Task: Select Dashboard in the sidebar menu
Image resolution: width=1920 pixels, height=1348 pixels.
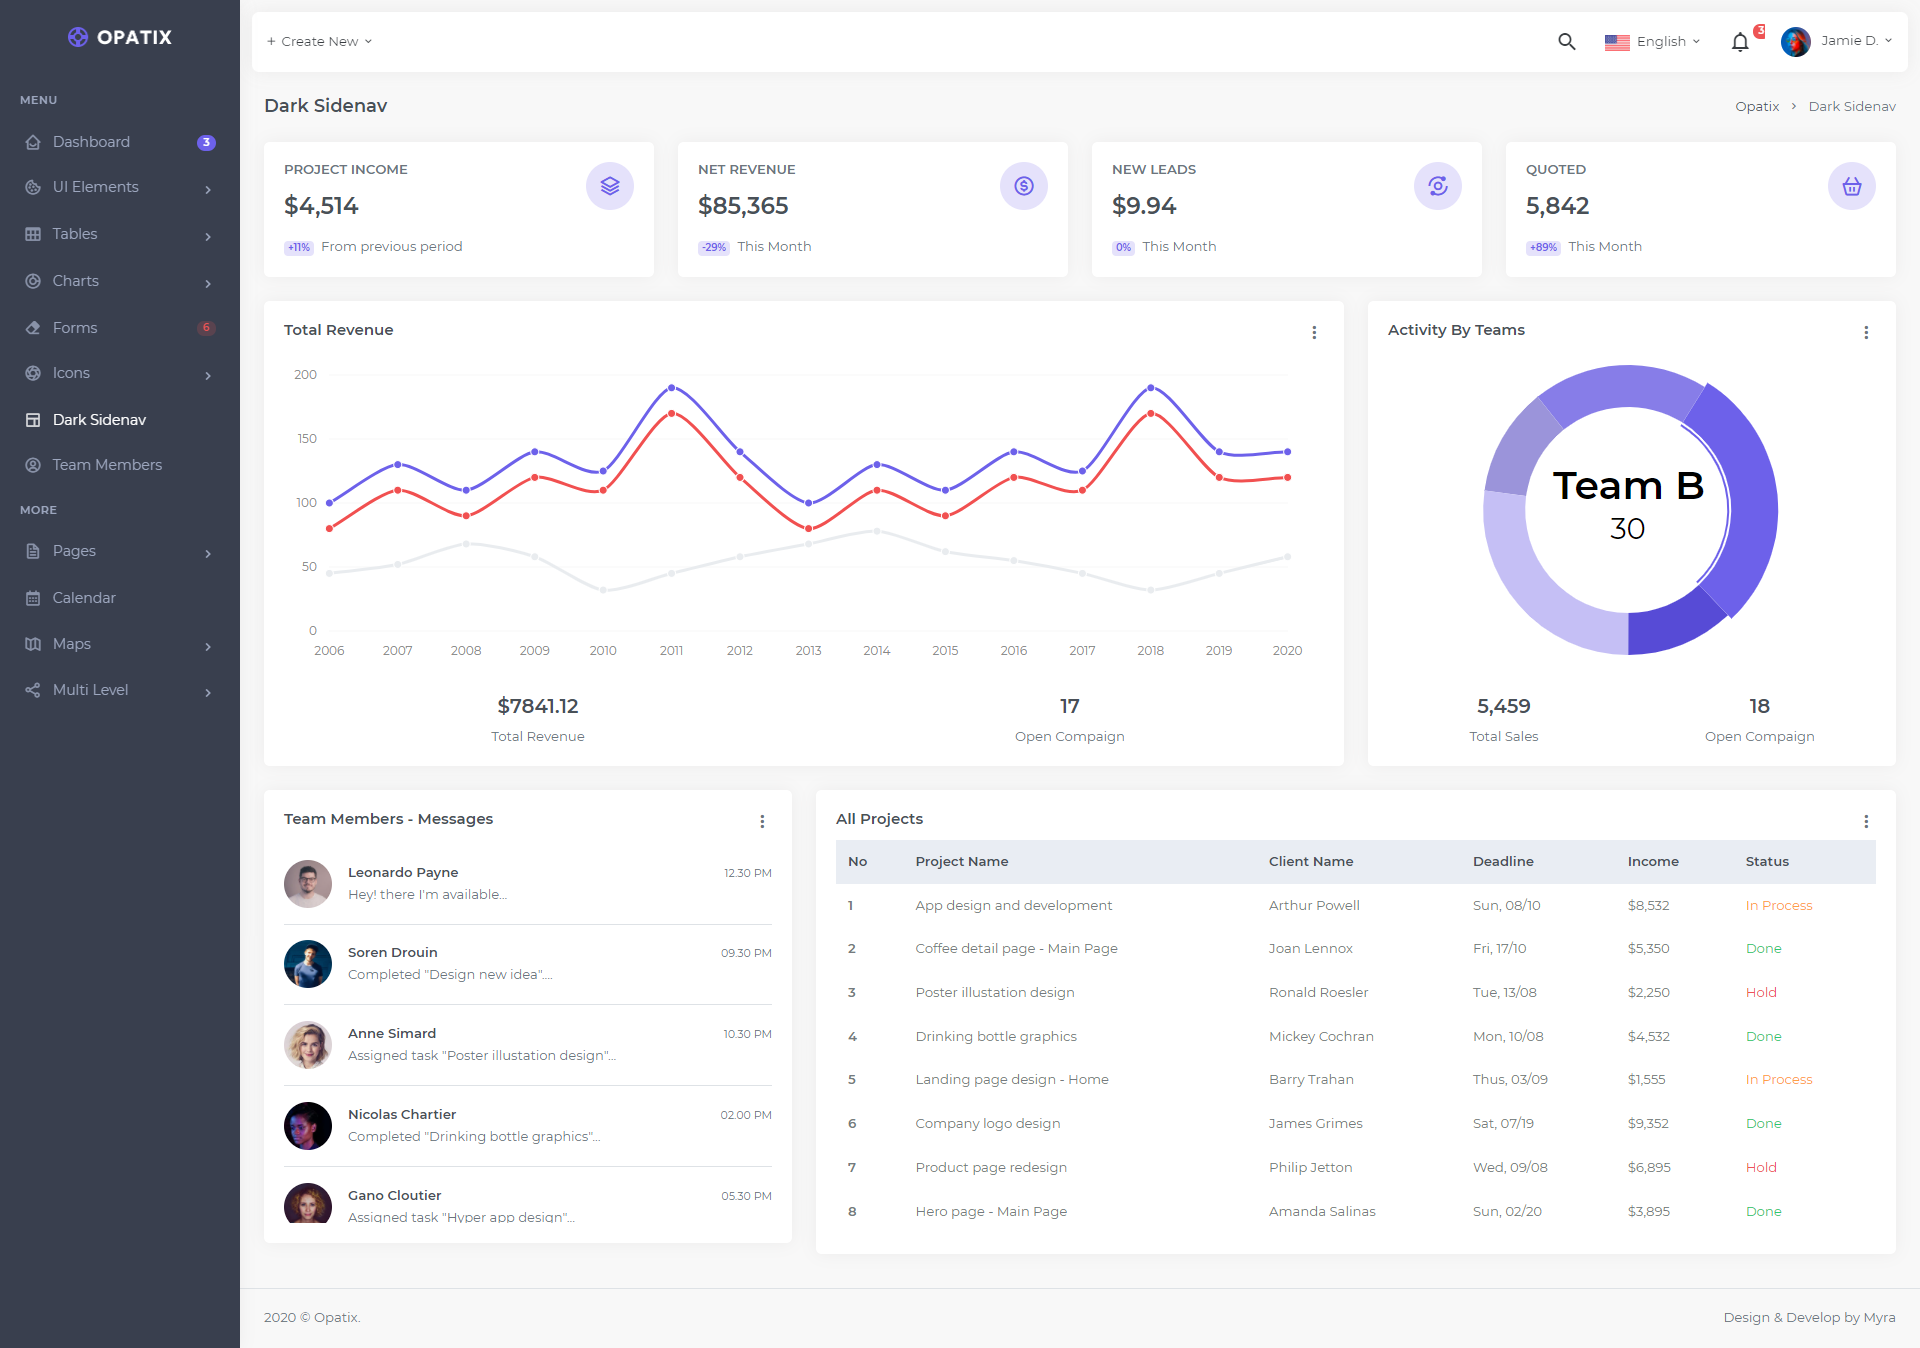Action: click(x=91, y=142)
